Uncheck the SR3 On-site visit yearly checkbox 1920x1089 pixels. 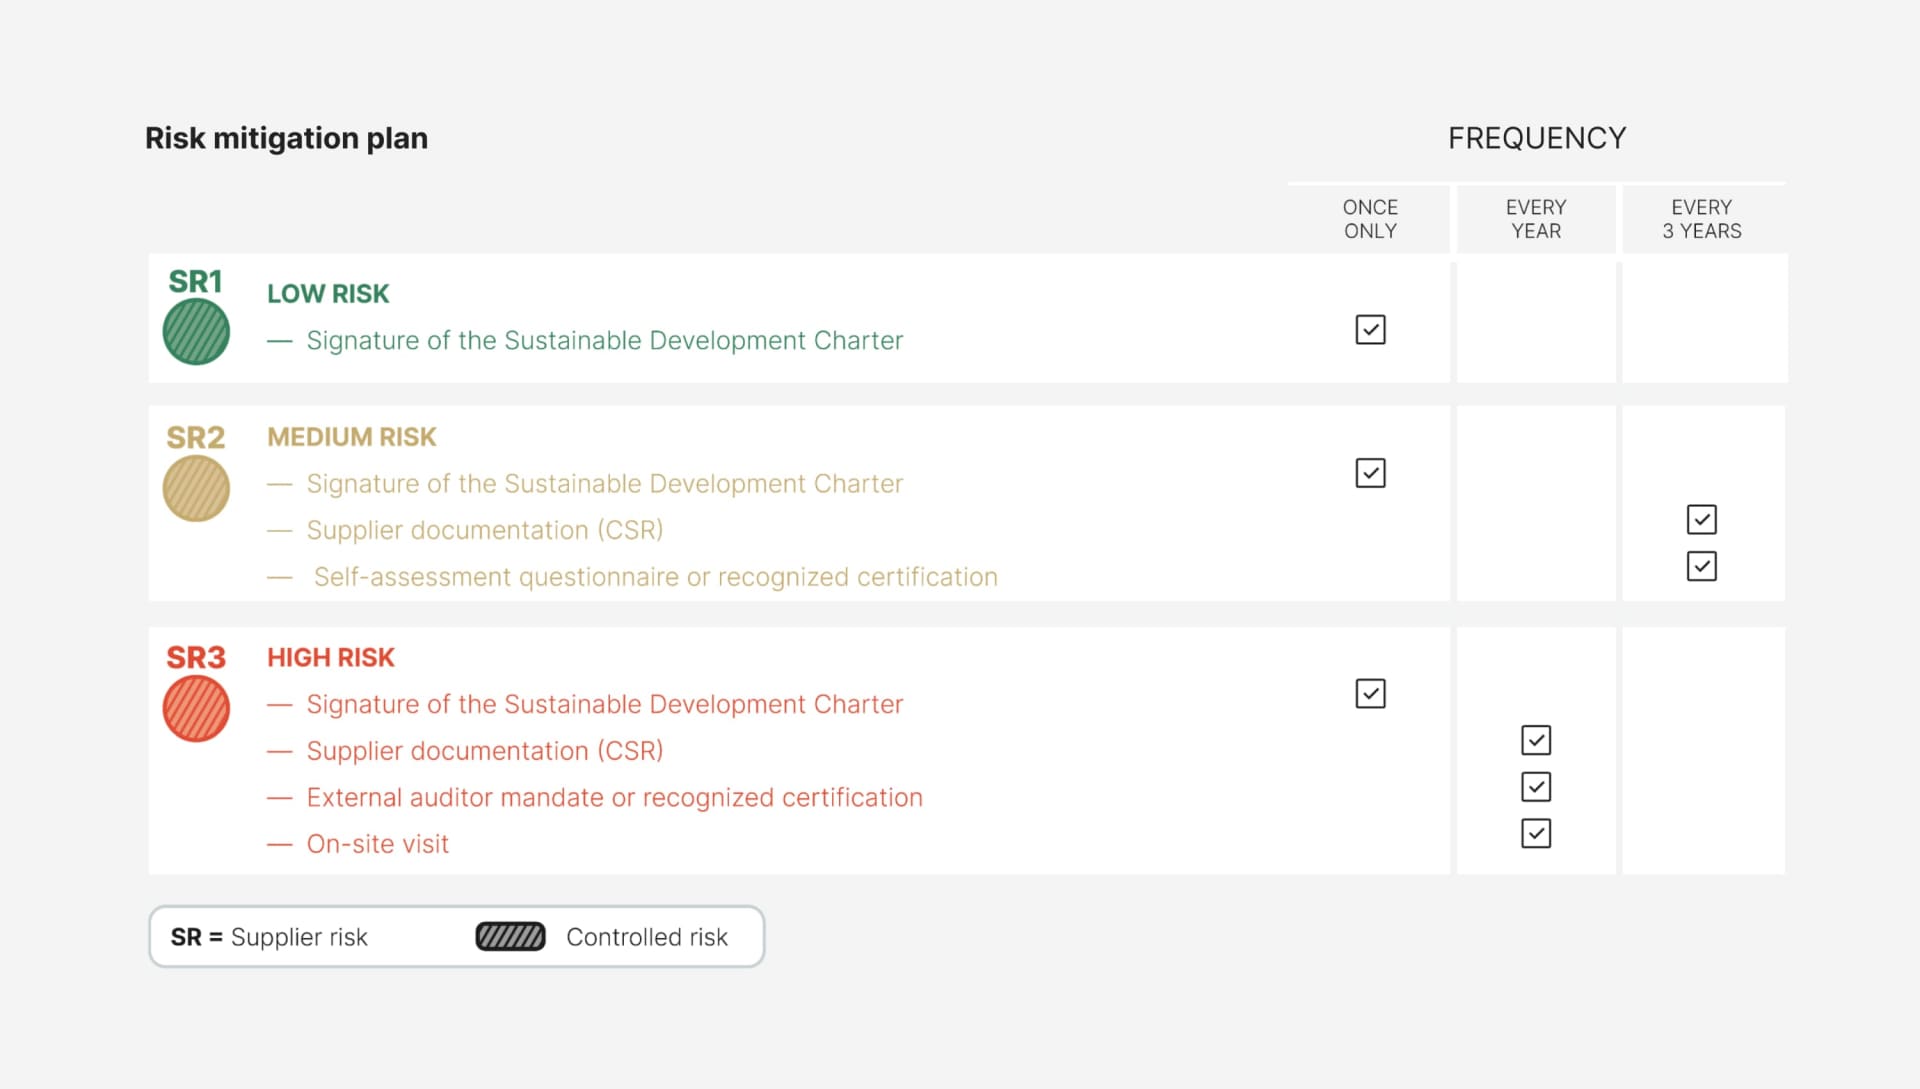(1536, 833)
